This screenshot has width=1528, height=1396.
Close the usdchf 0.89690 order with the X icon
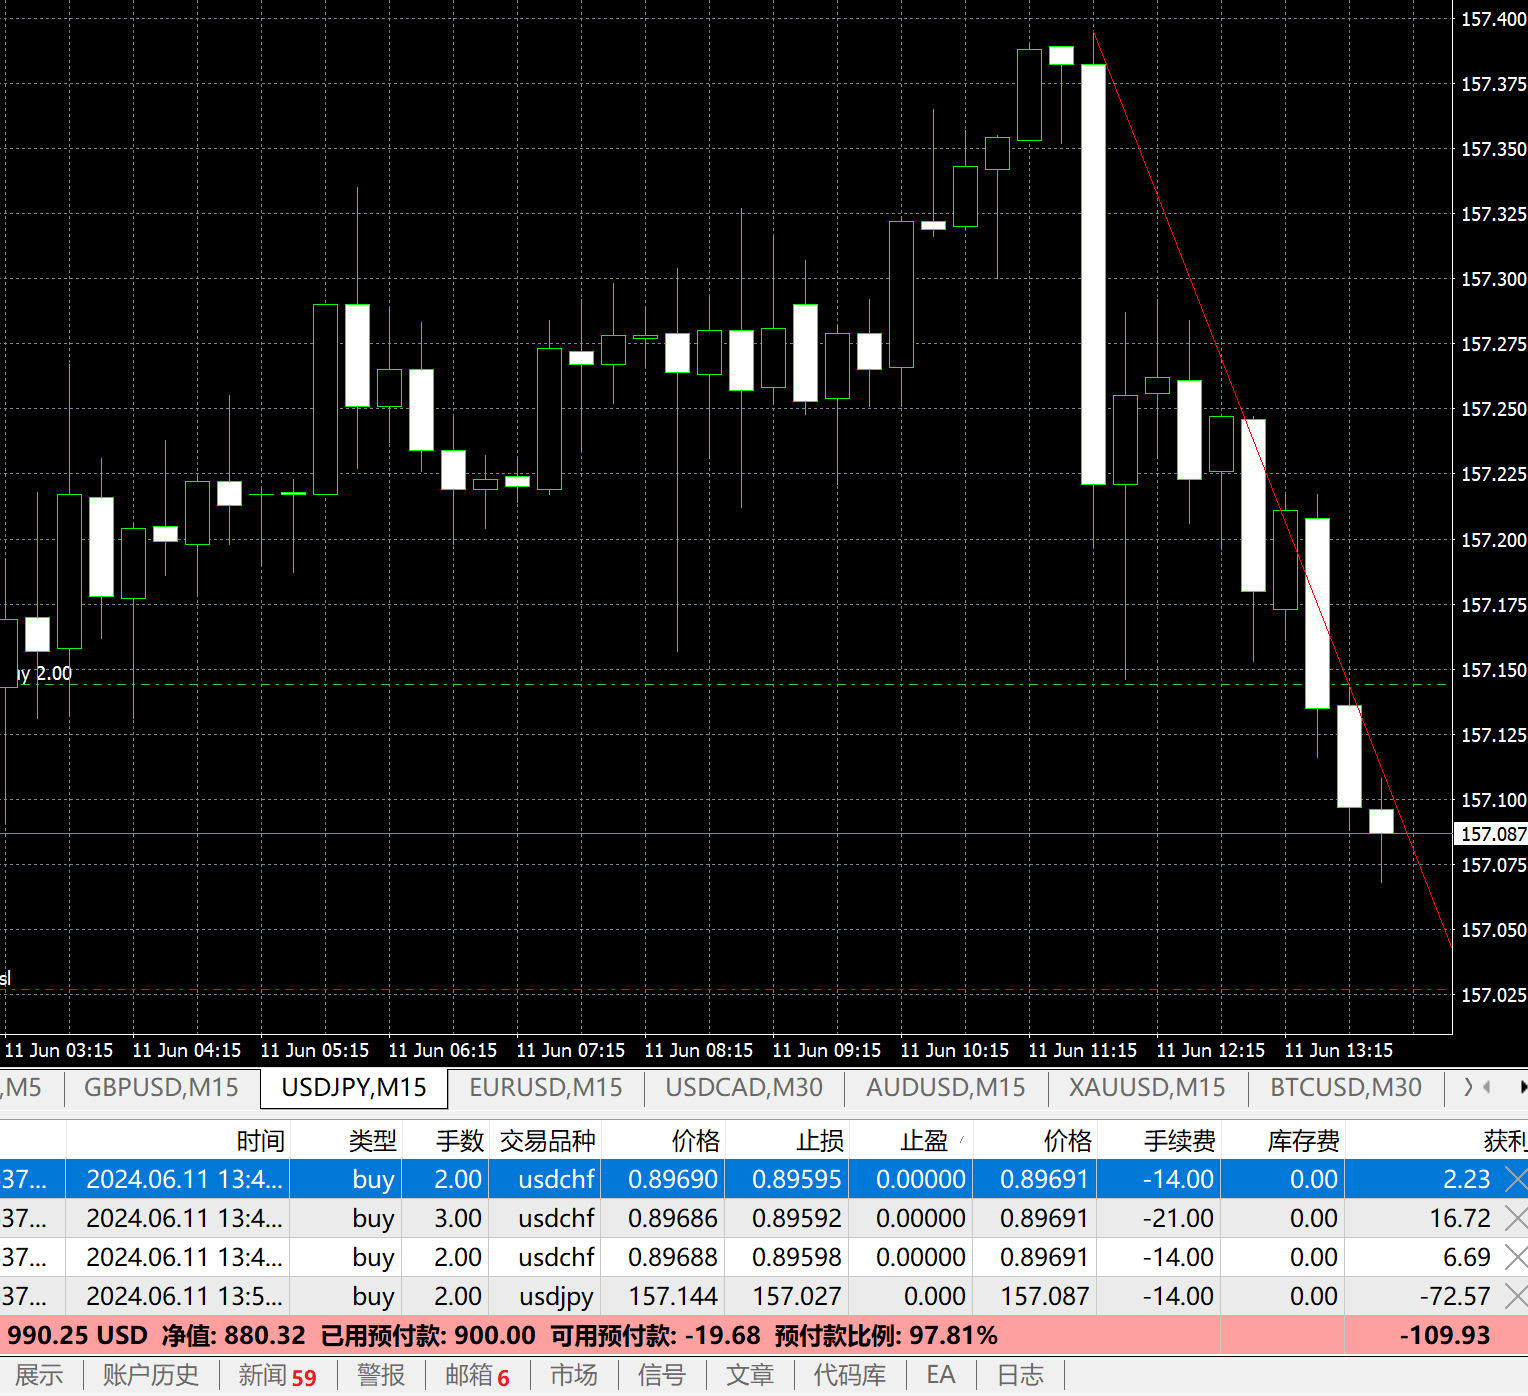click(1516, 1179)
